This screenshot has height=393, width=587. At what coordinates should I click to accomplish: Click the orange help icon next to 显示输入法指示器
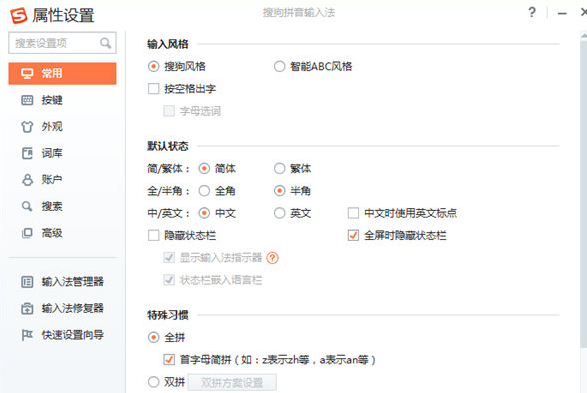coord(272,258)
